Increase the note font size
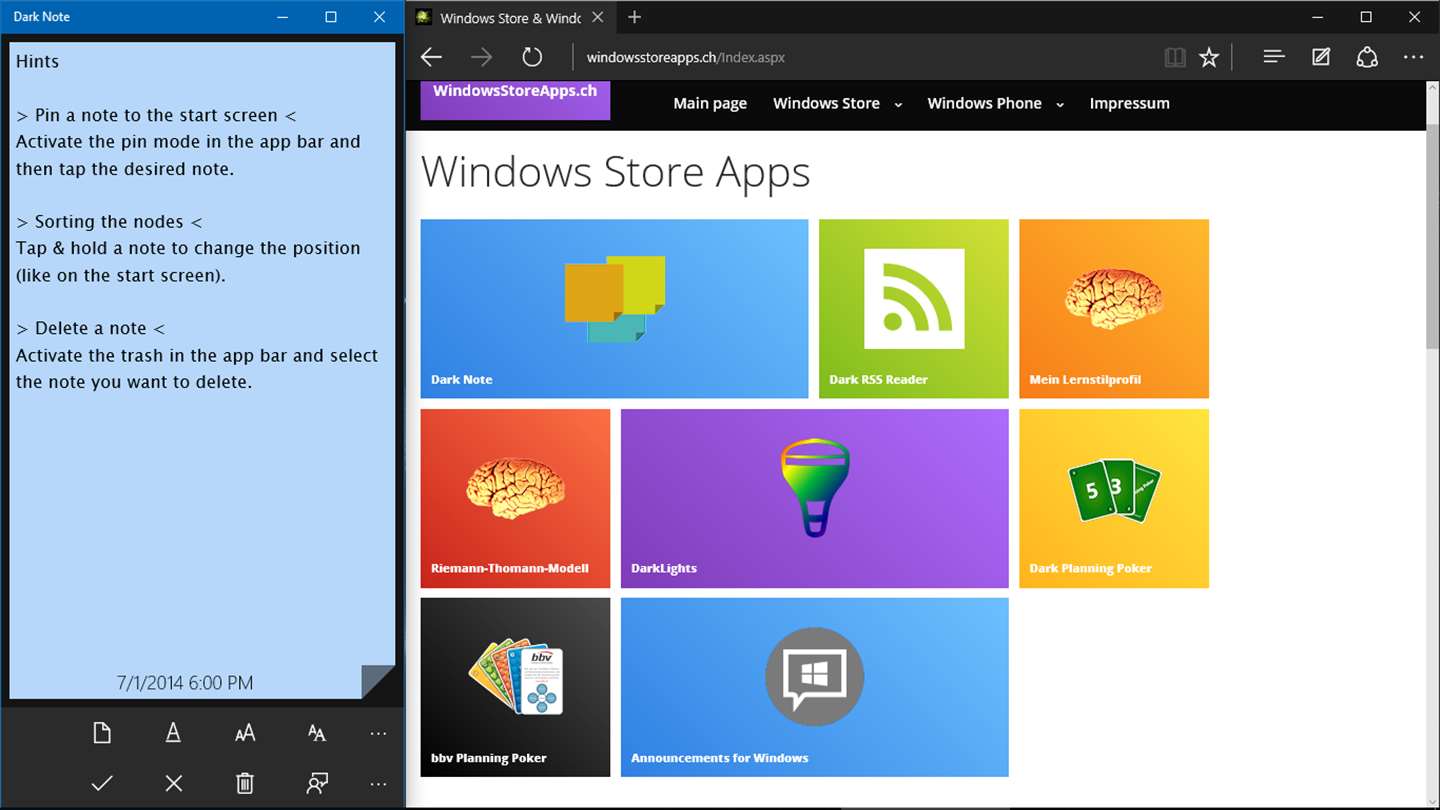Screen dimensions: 1440x810 pos(245,733)
